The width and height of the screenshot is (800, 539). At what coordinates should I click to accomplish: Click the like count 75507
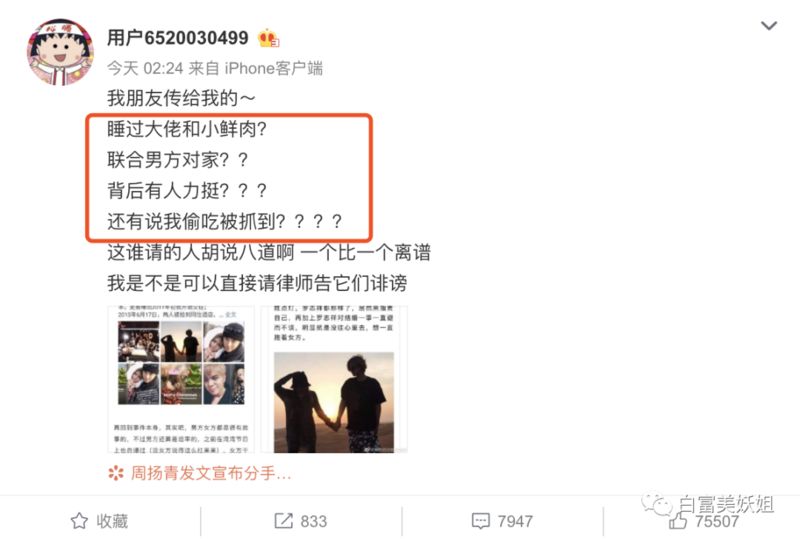pos(716,521)
